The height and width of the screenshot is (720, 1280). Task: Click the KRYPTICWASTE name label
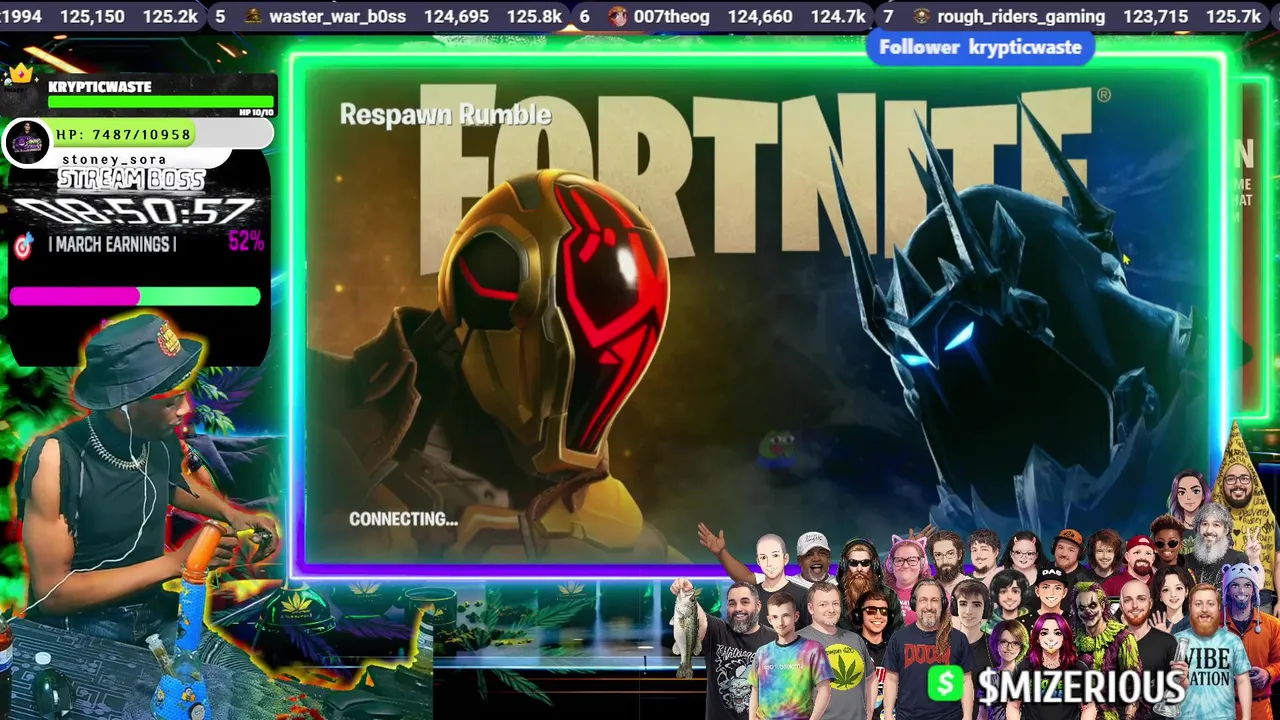pos(100,87)
